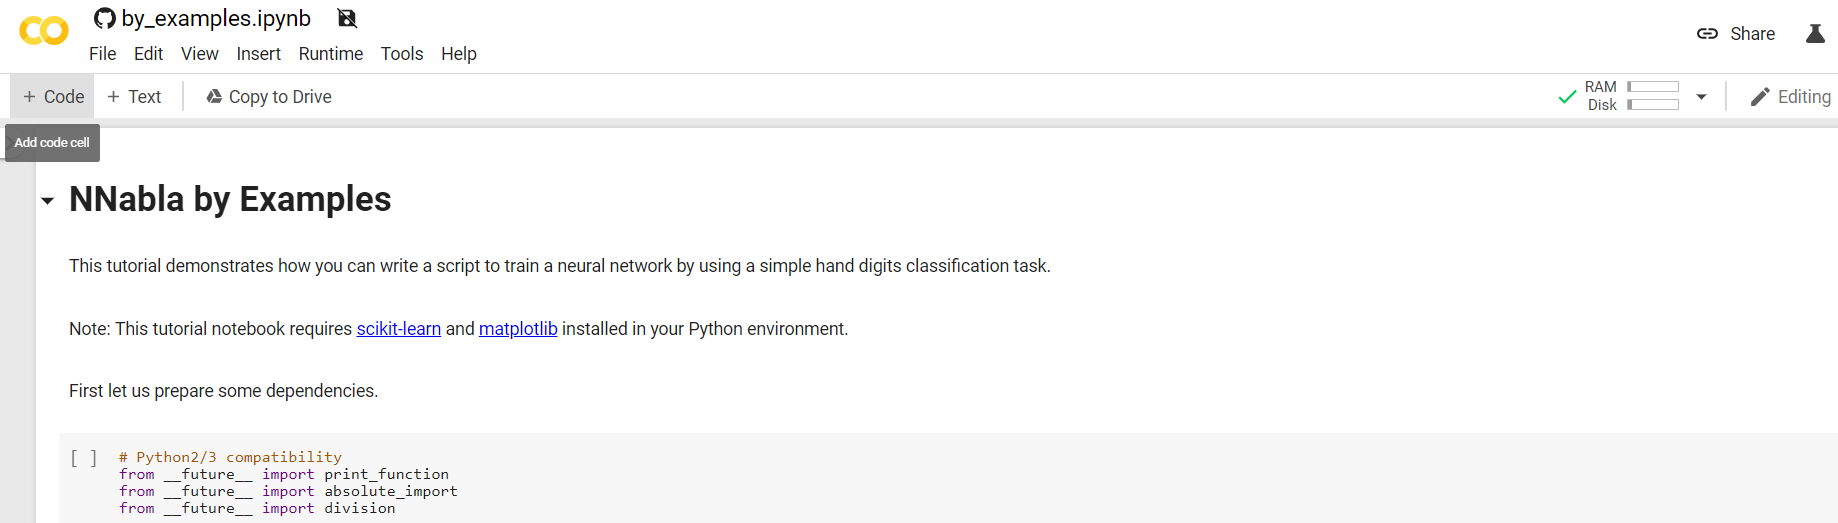
Task: Click the green connected checkmark
Action: (1567, 97)
